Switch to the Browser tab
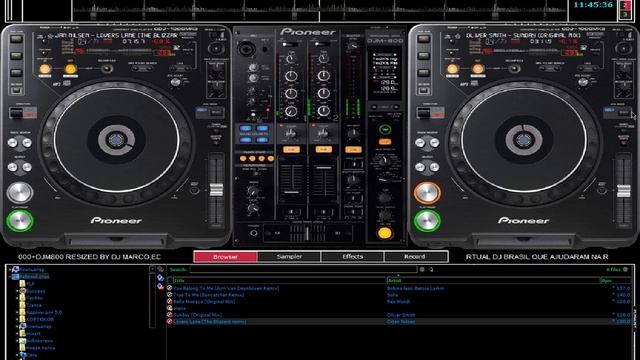This screenshot has height=360, width=640. [225, 257]
